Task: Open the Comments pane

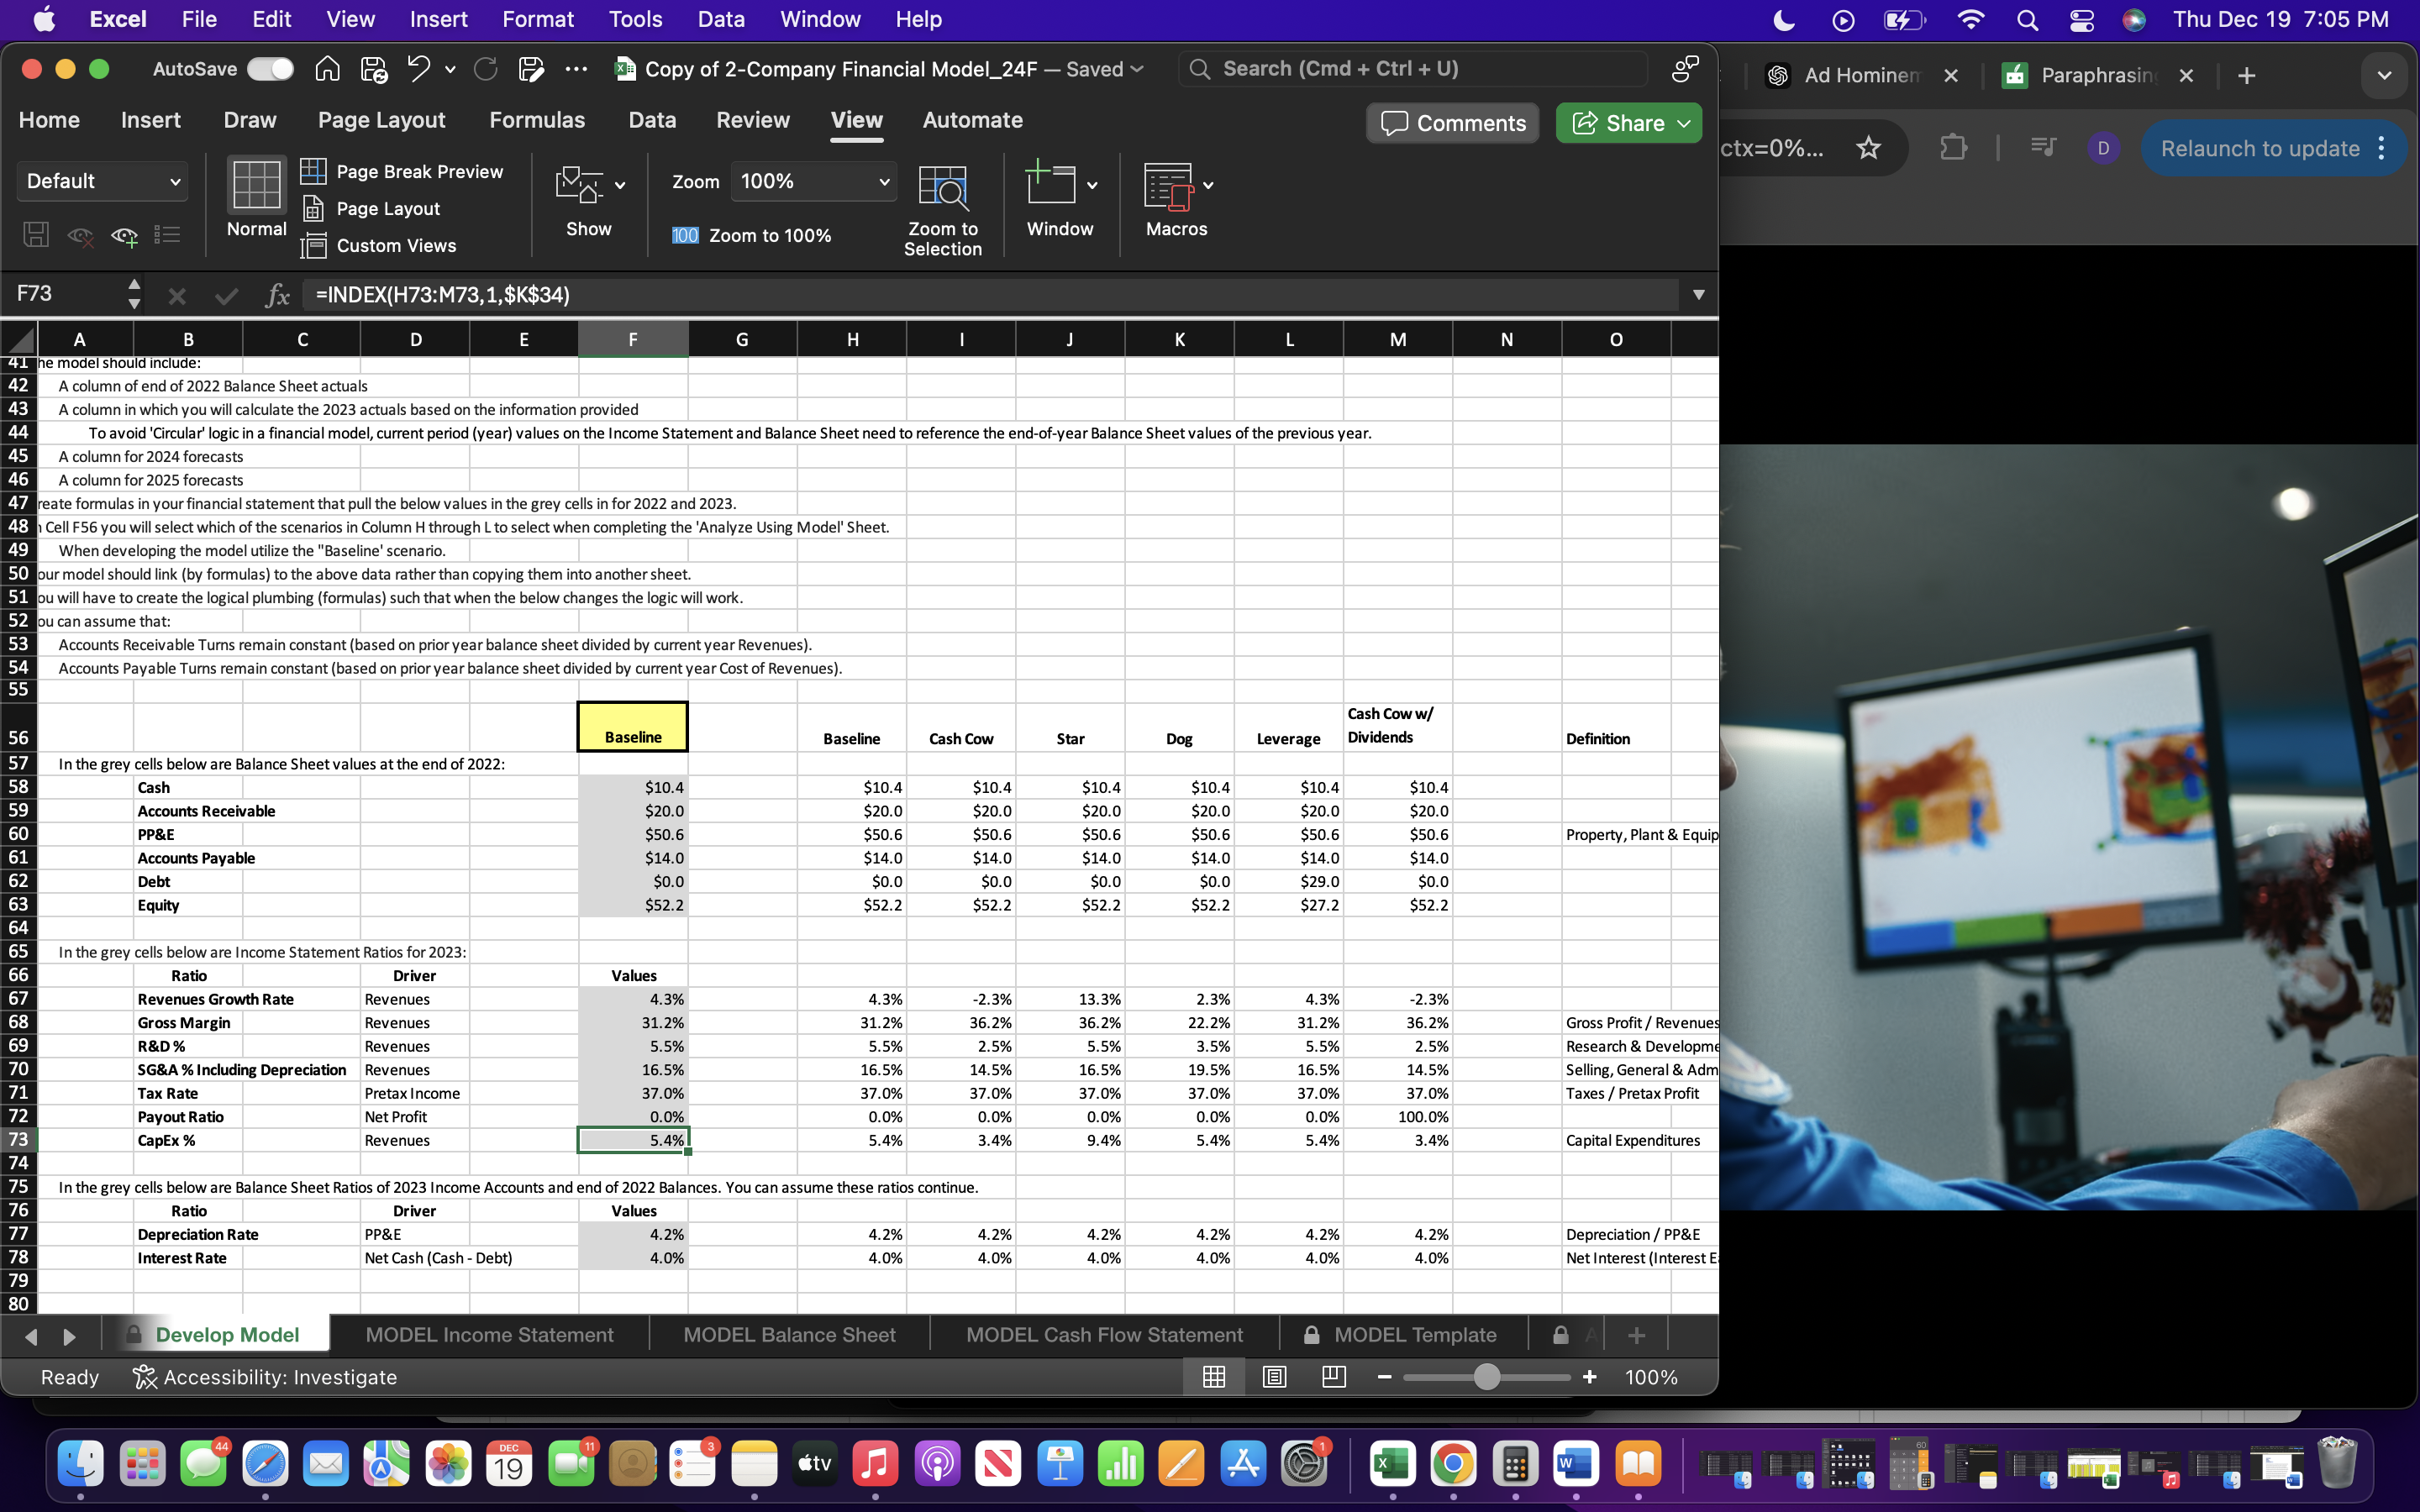Action: [1451, 122]
